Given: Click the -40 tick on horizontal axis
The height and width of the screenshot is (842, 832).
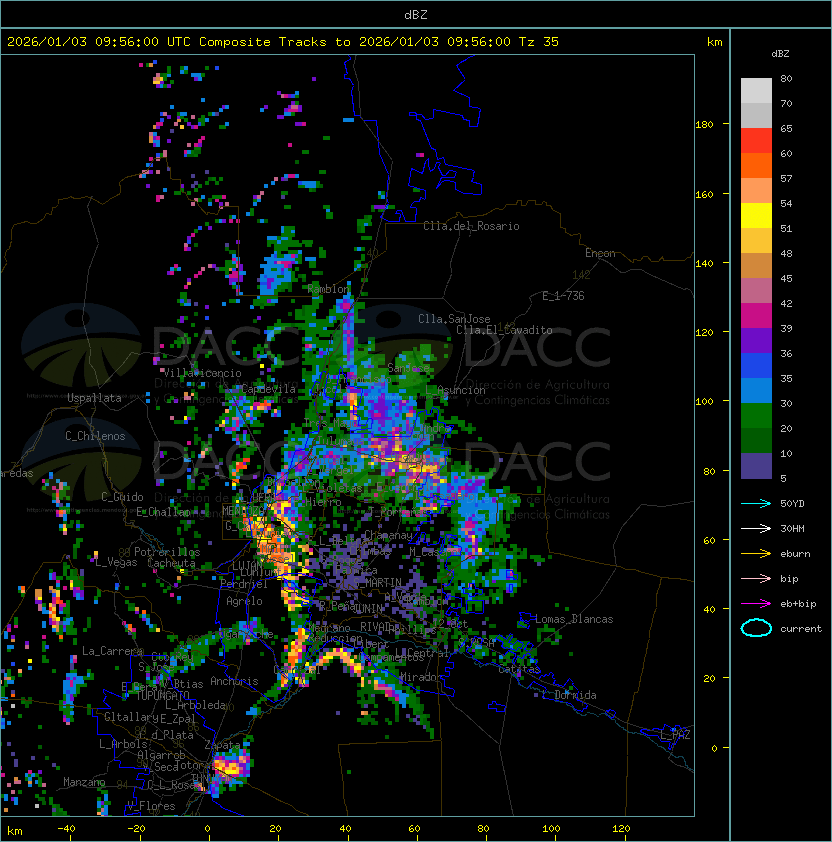Looking at the screenshot, I should pos(67,829).
